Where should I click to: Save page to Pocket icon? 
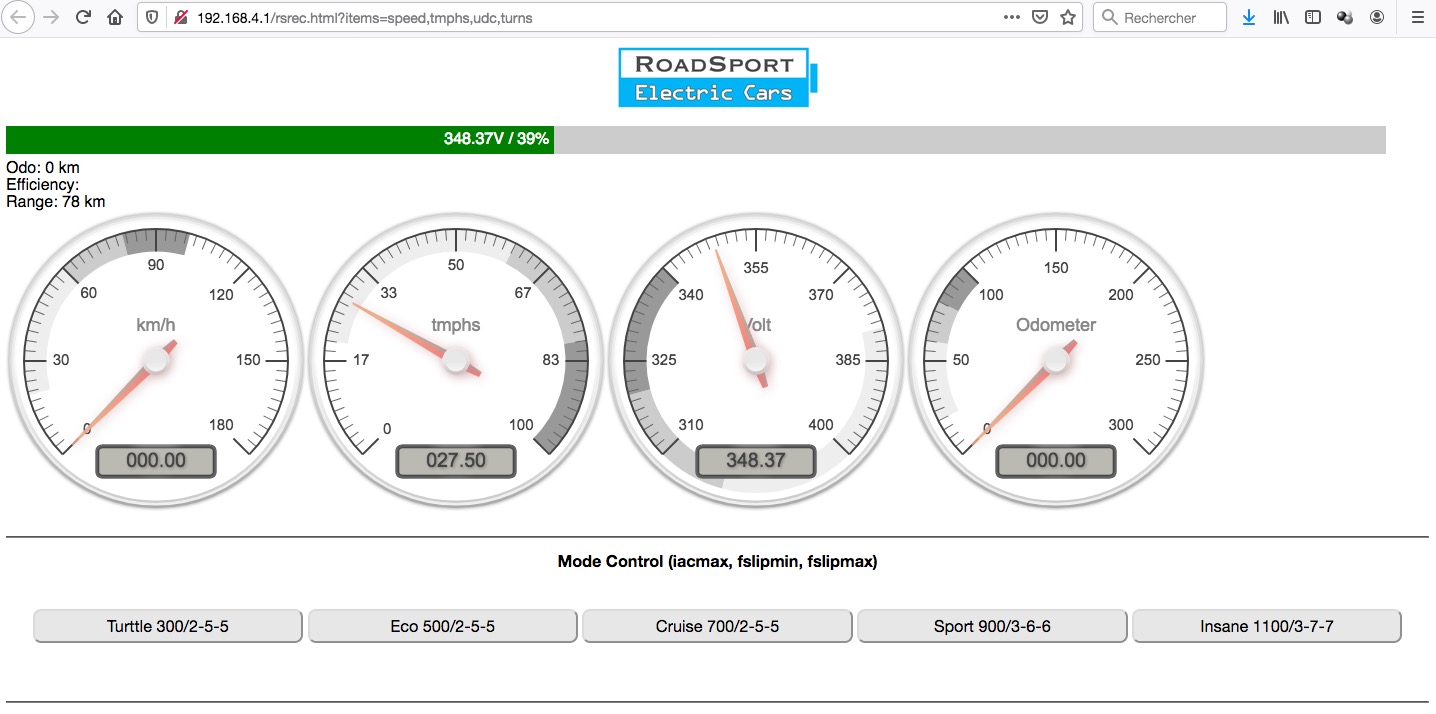[1040, 17]
